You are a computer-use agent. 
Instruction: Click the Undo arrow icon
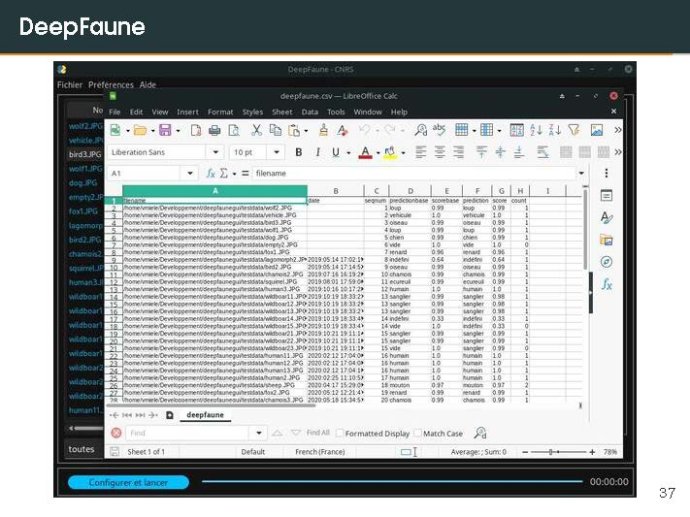364,129
